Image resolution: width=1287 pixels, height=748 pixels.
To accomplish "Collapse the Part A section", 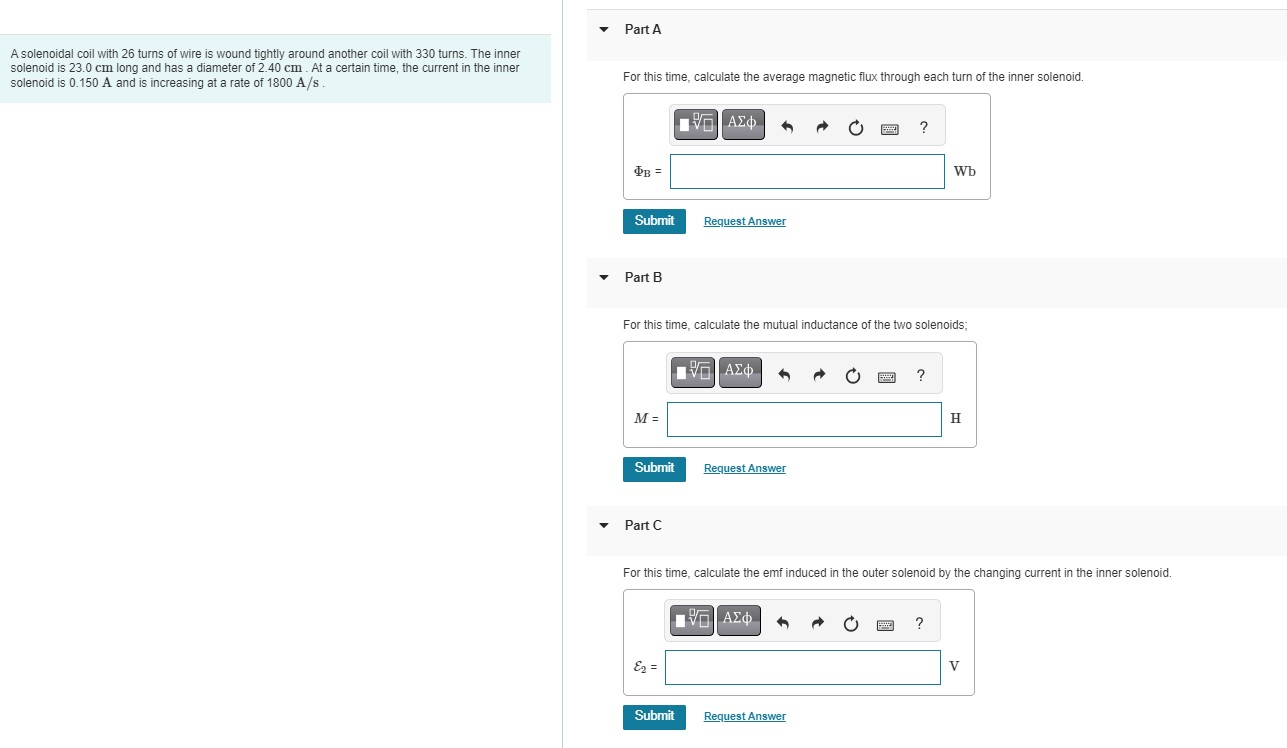I will (x=604, y=30).
